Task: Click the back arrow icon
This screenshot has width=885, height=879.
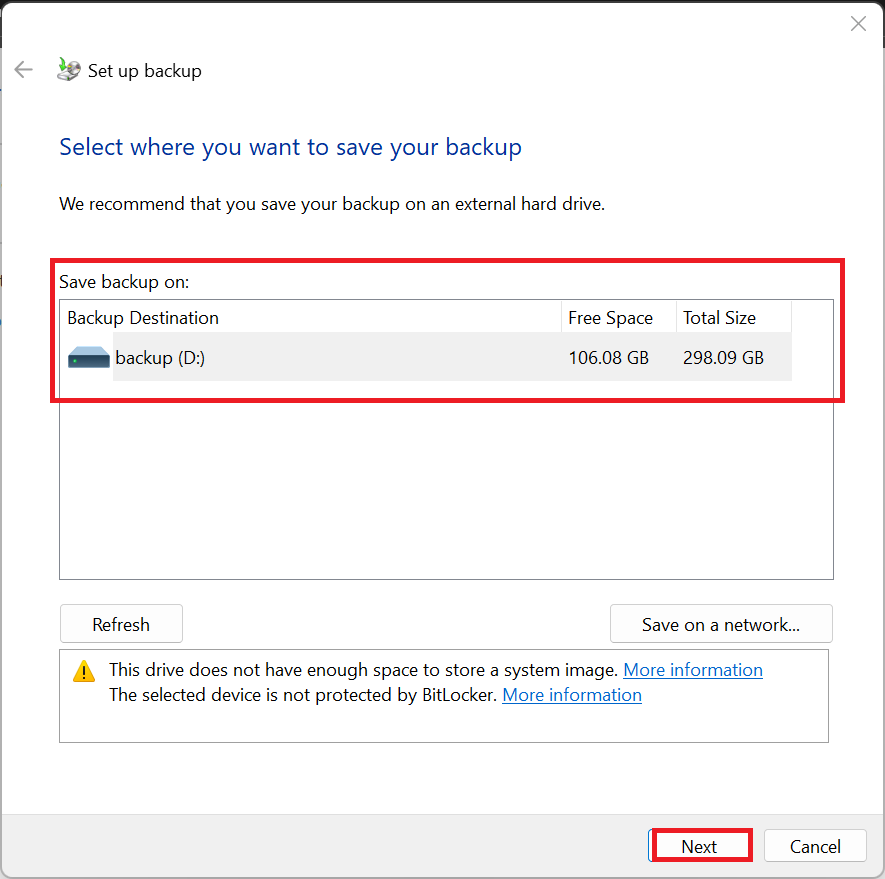Action: 23,70
